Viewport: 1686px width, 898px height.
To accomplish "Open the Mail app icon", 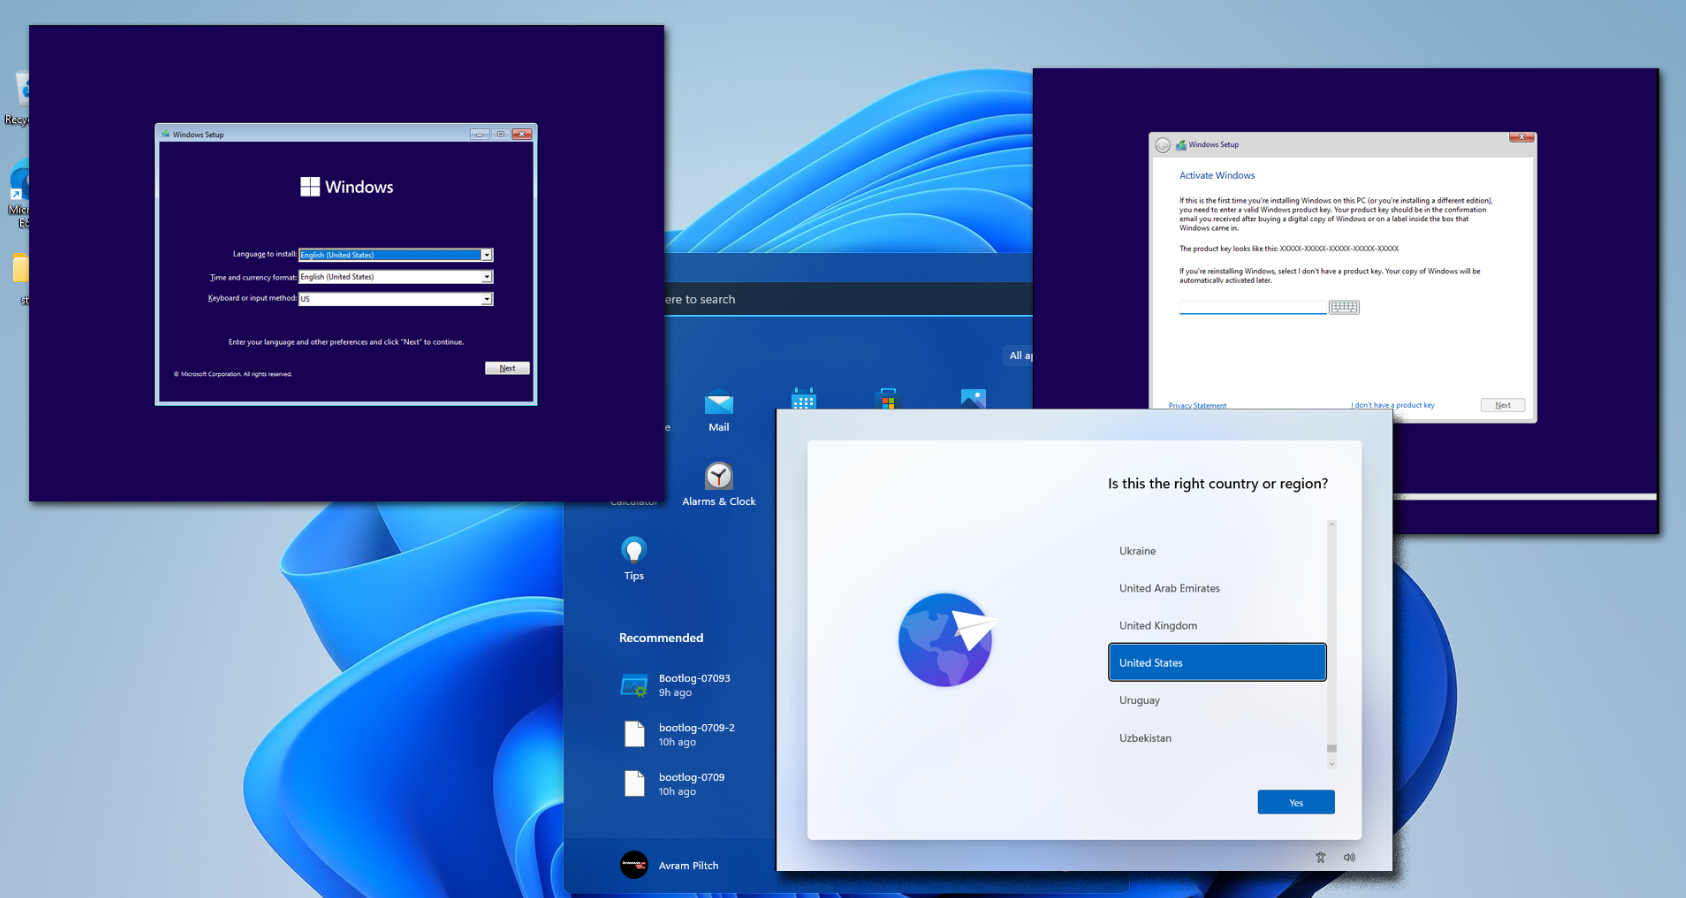I will tap(718, 404).
